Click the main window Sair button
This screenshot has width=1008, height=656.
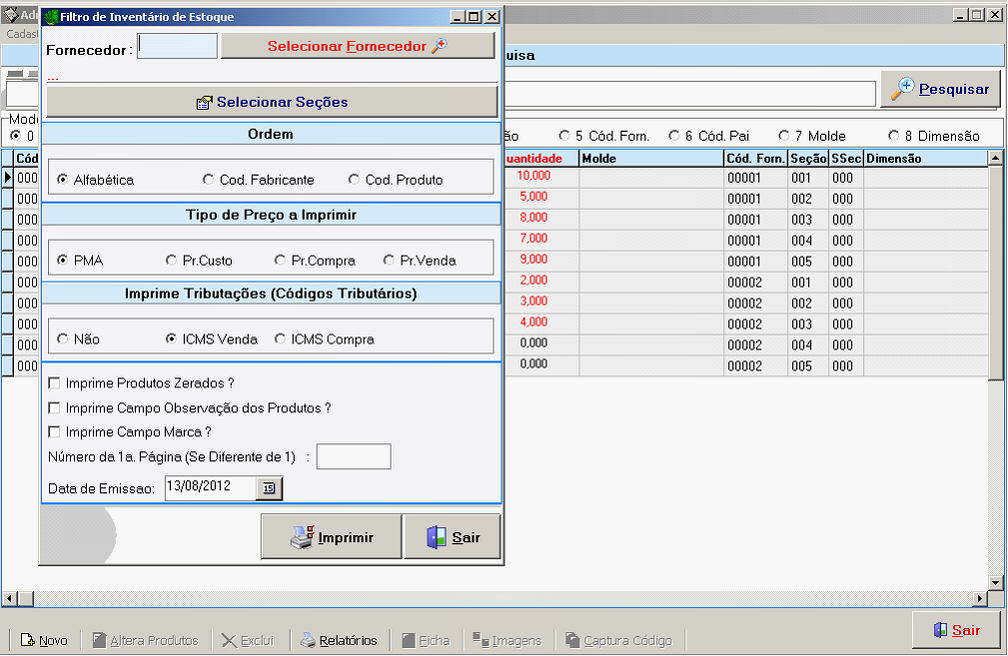955,630
